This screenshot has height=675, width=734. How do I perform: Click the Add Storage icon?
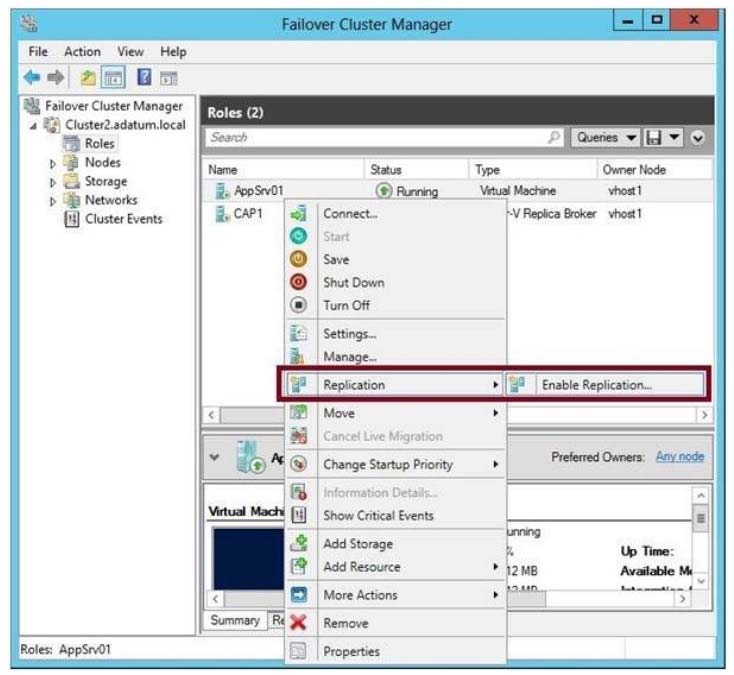(299, 543)
